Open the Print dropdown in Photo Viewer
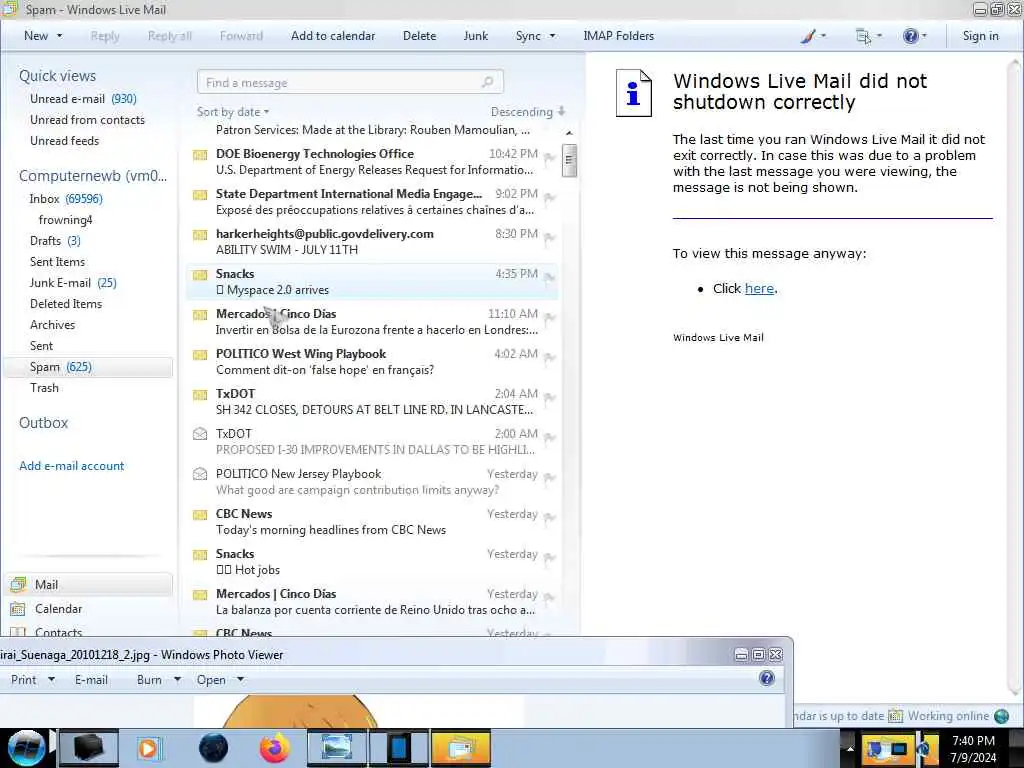Image resolution: width=1024 pixels, height=768 pixels. 51,680
